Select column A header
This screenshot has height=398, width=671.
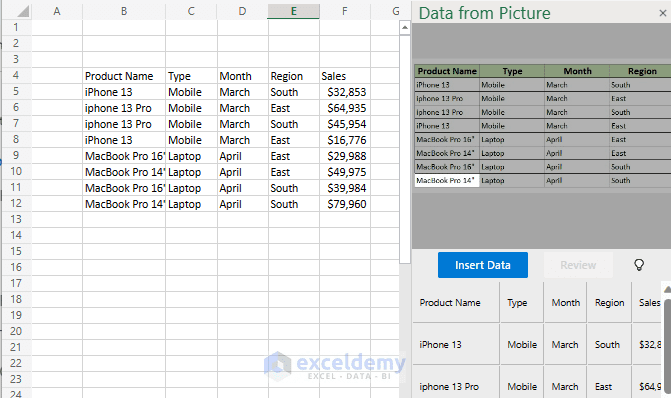point(57,11)
